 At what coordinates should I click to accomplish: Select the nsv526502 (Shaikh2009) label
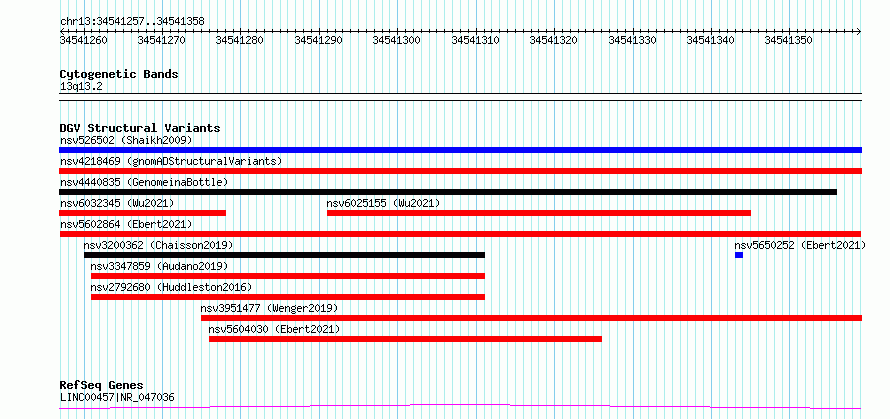(126, 140)
